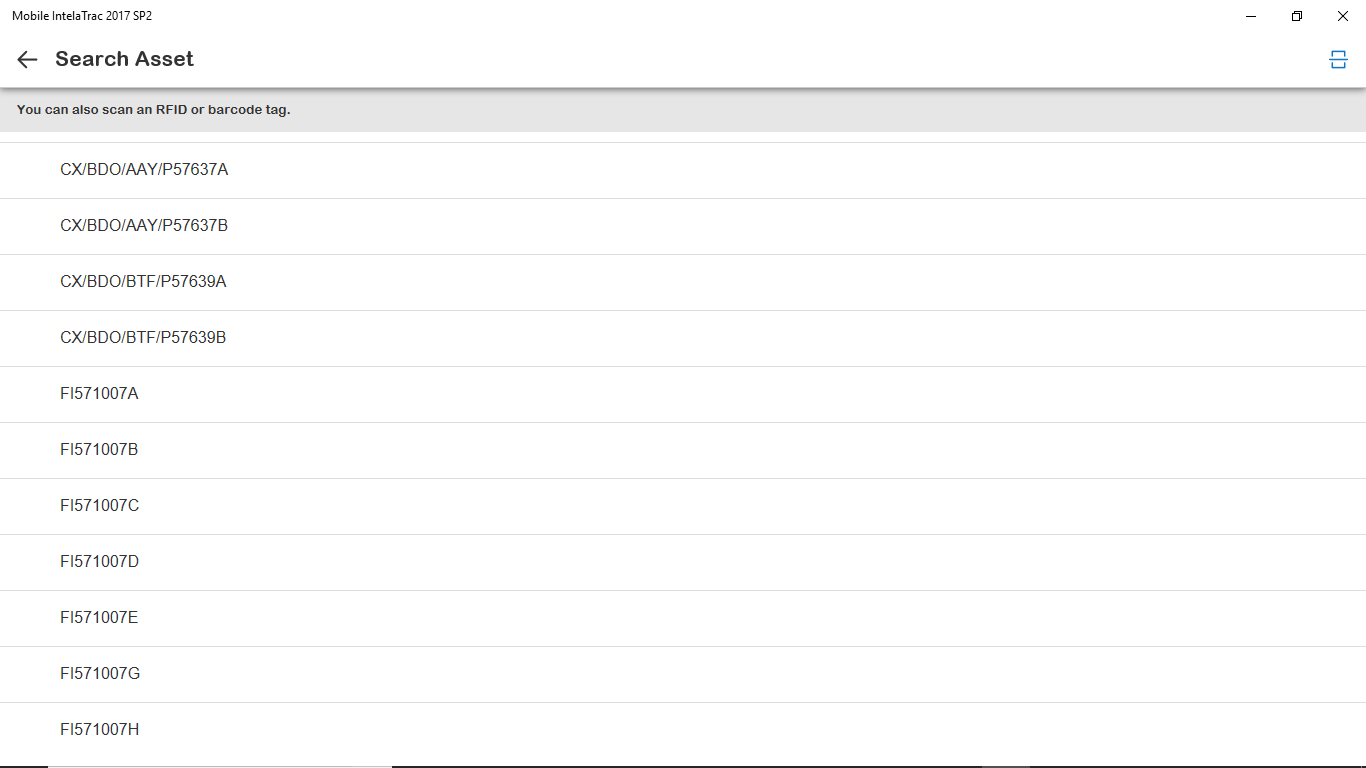Close the Mobile IntelaTrac 2017 SP2 window
The image size is (1366, 768).
pos(1343,16)
